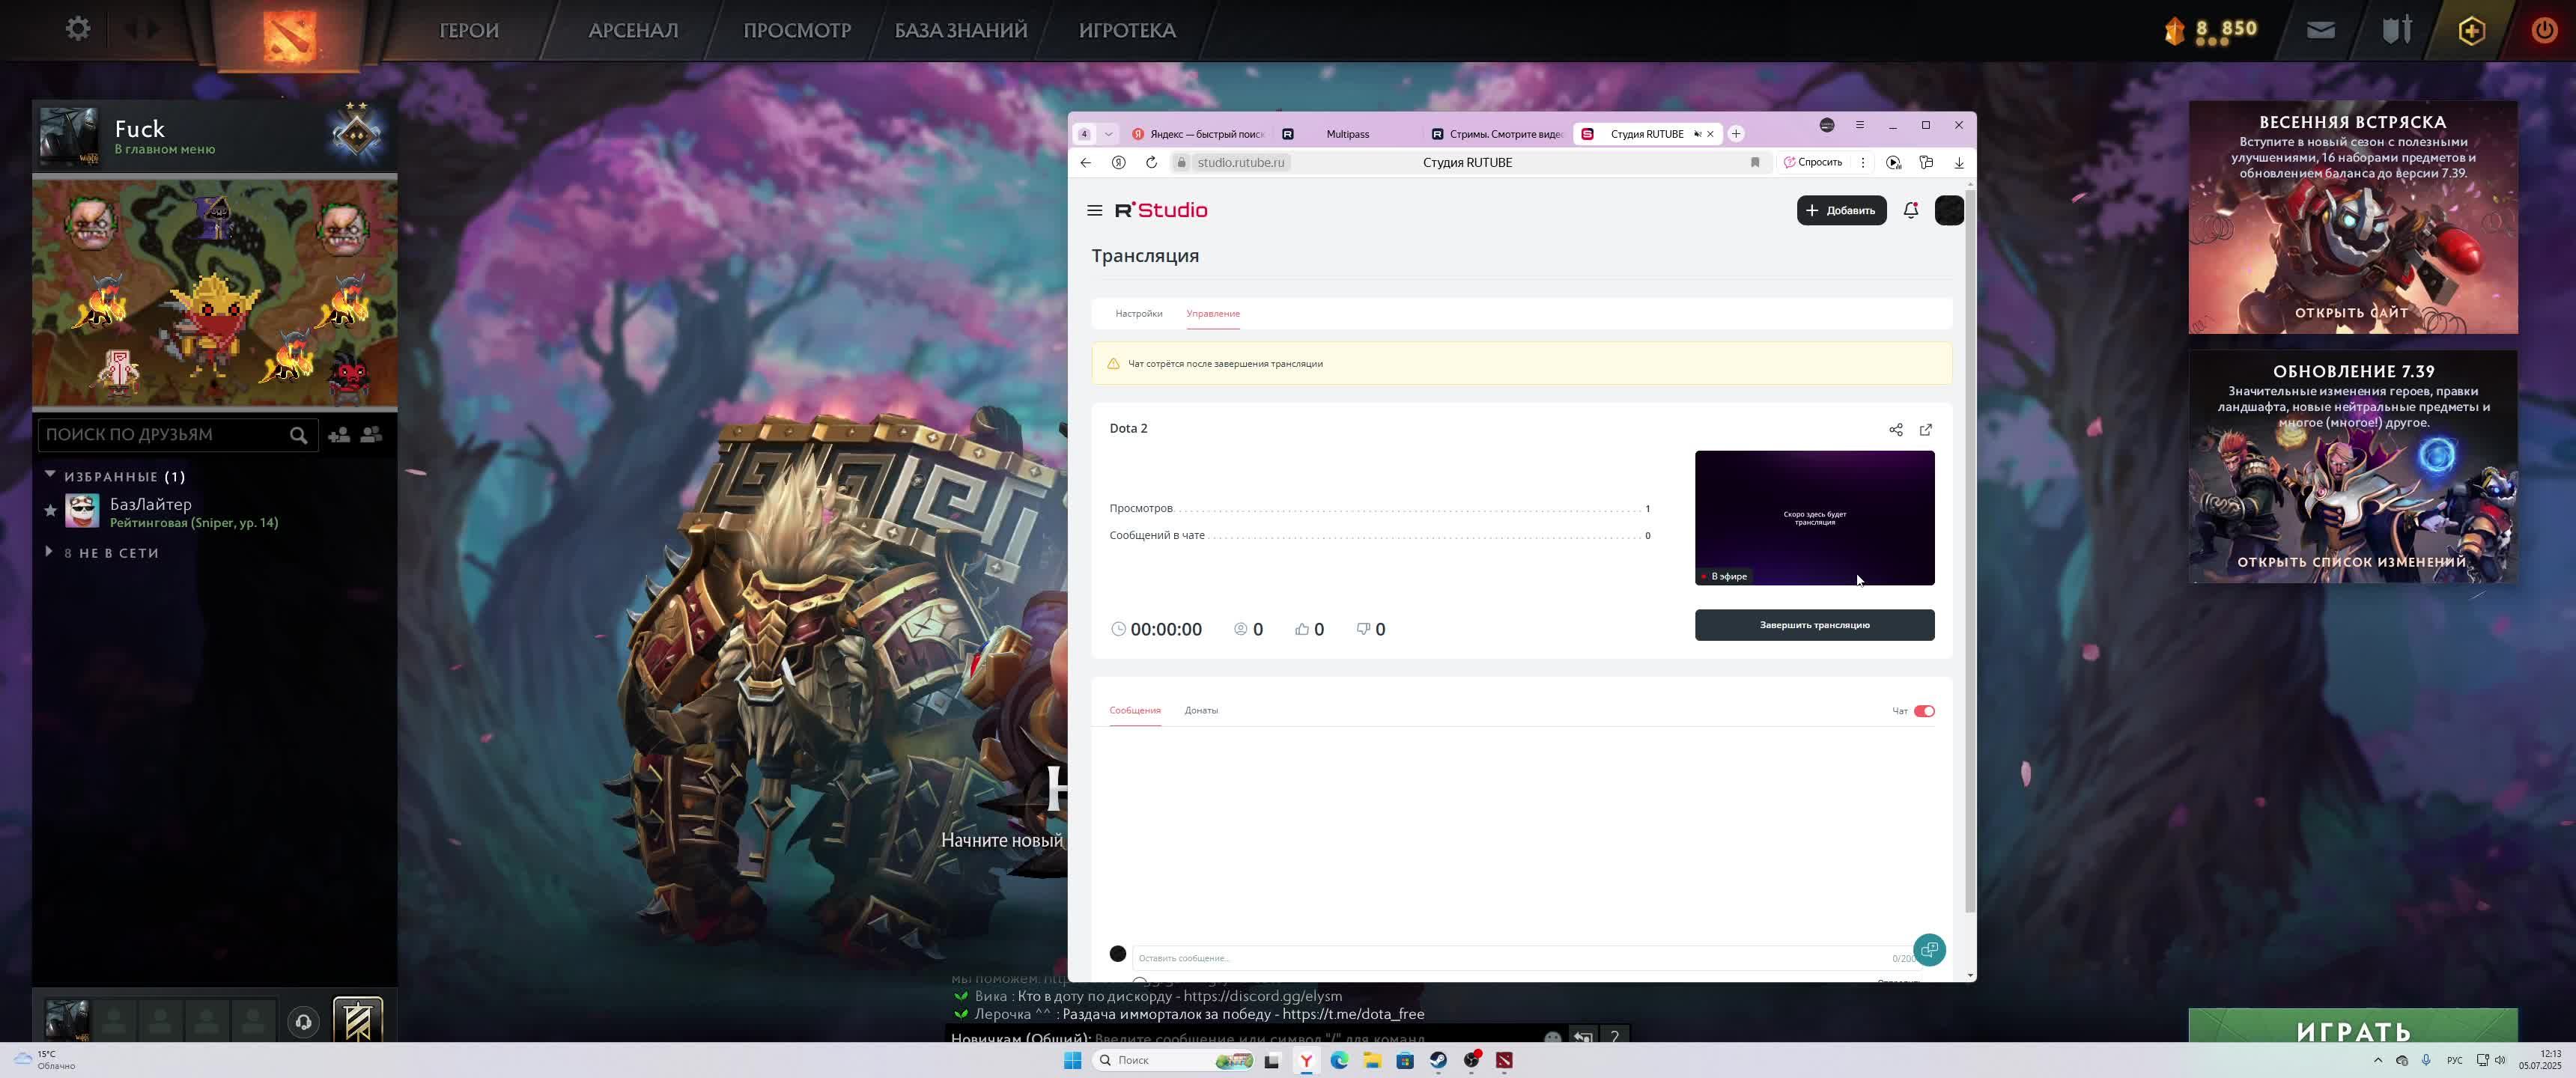Viewport: 2576px width, 1078px height.
Task: Click the stream preview thumbnail
Action: pos(1814,517)
